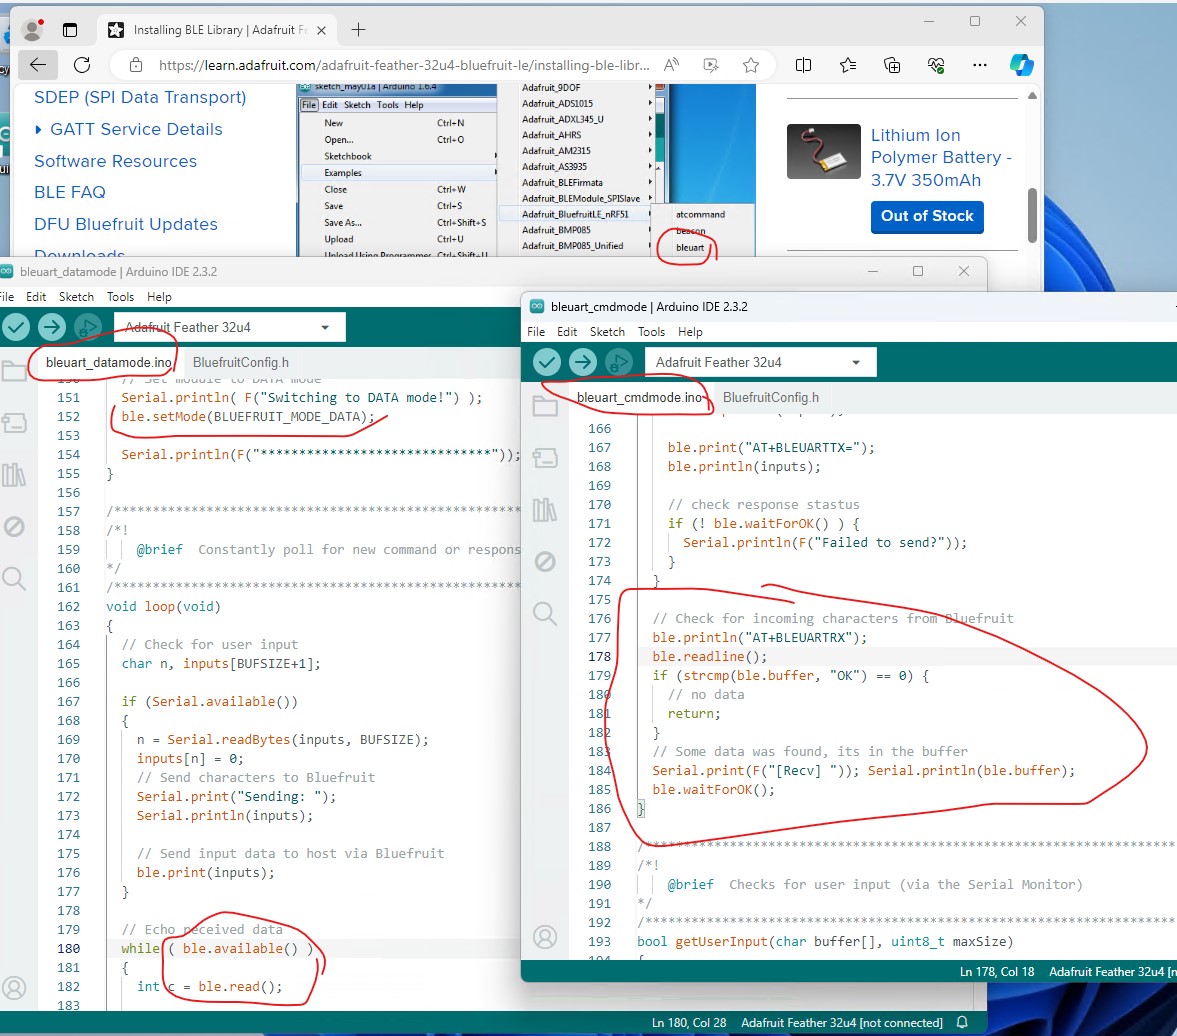
Task: Open SDEP (SPI Data Transport) link
Action: point(140,98)
